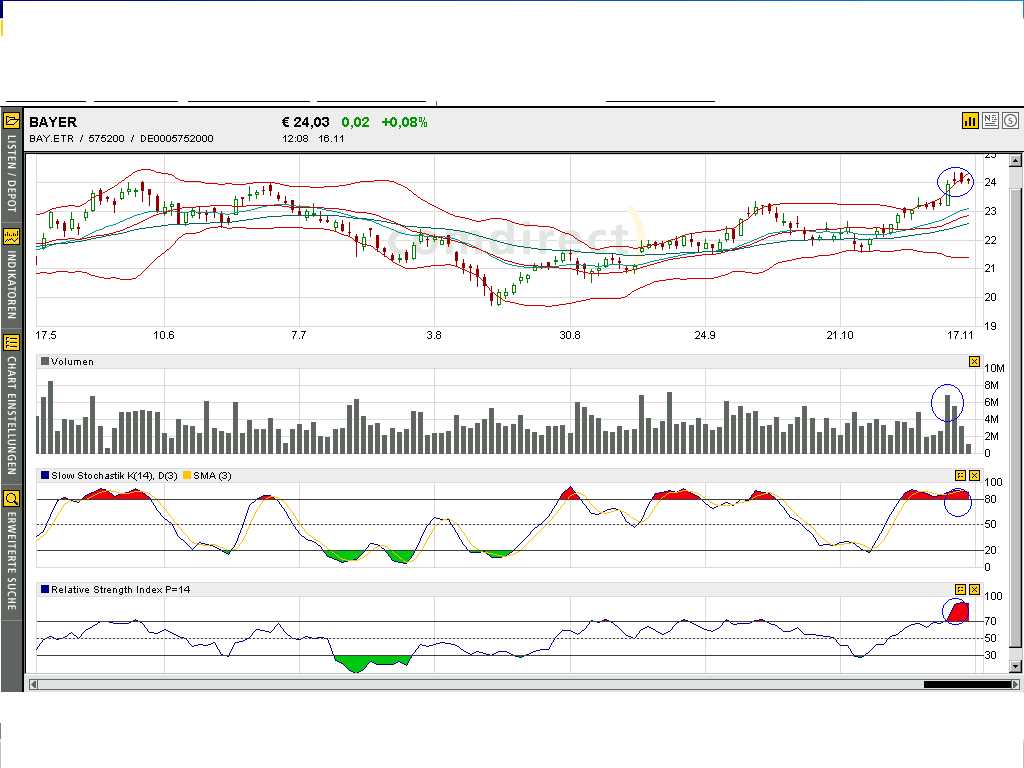Image resolution: width=1024 pixels, height=768 pixels.
Task: Click the BAYER stock name heading
Action: tap(53, 122)
